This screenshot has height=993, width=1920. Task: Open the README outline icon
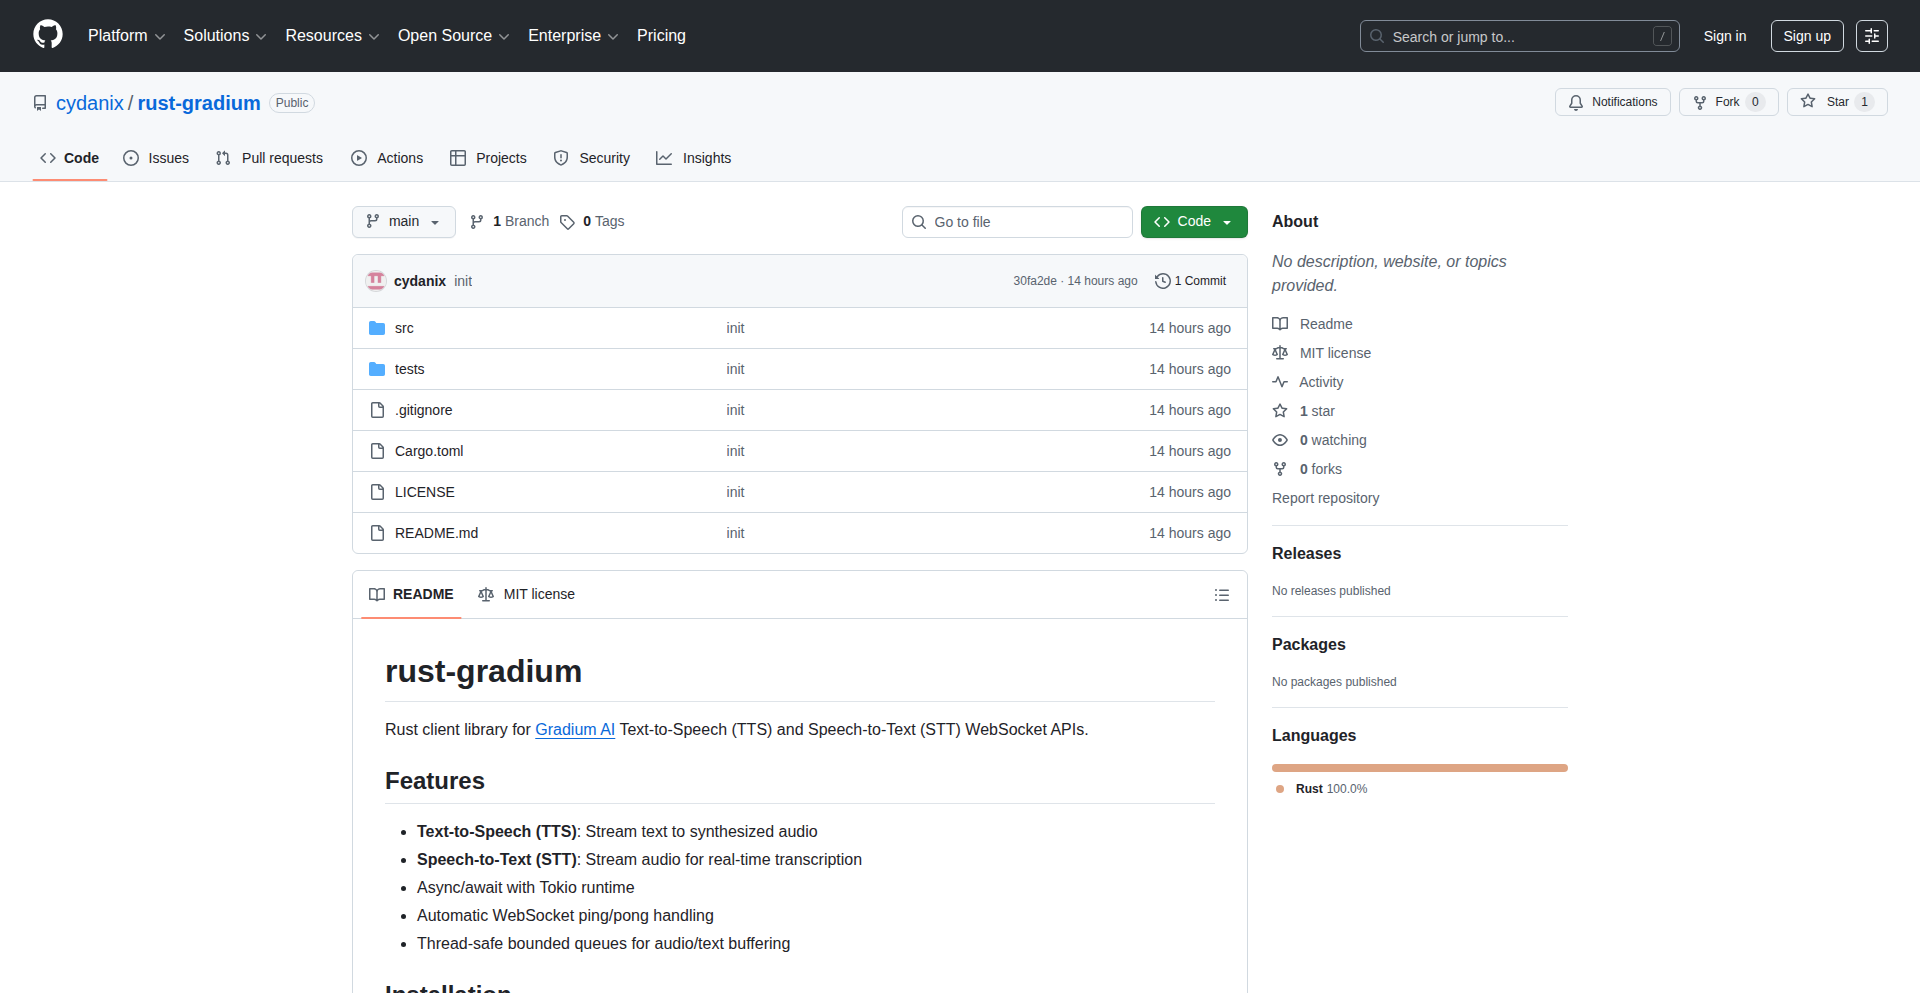(1221, 595)
